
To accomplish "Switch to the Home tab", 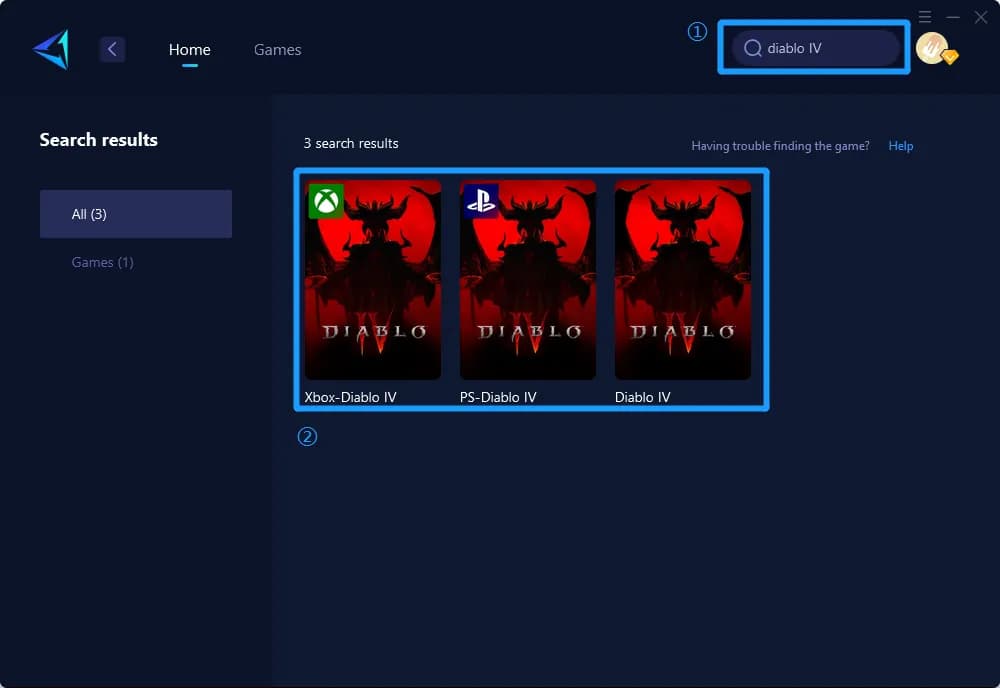I will pos(189,48).
